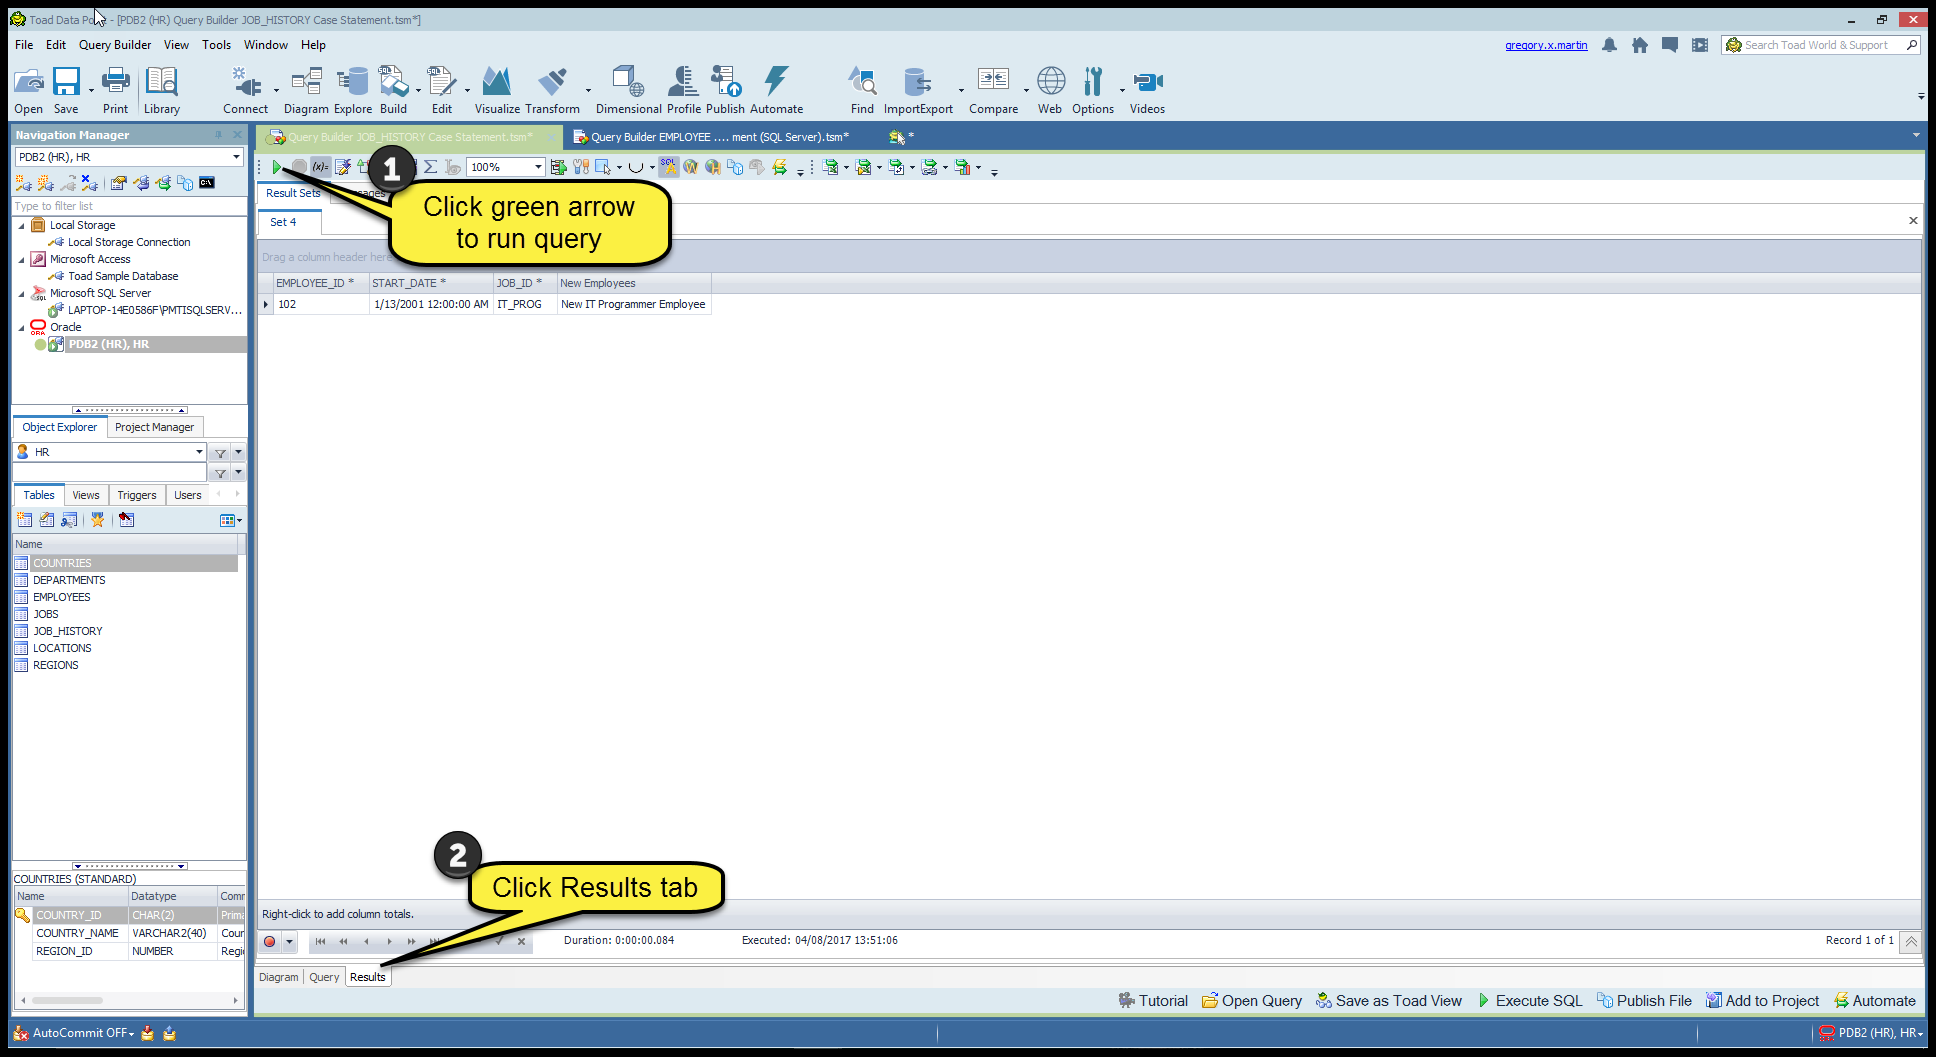Viewport: 1936px width, 1057px height.
Task: Collapse the Microsoft Access tree node
Action: coord(21,260)
